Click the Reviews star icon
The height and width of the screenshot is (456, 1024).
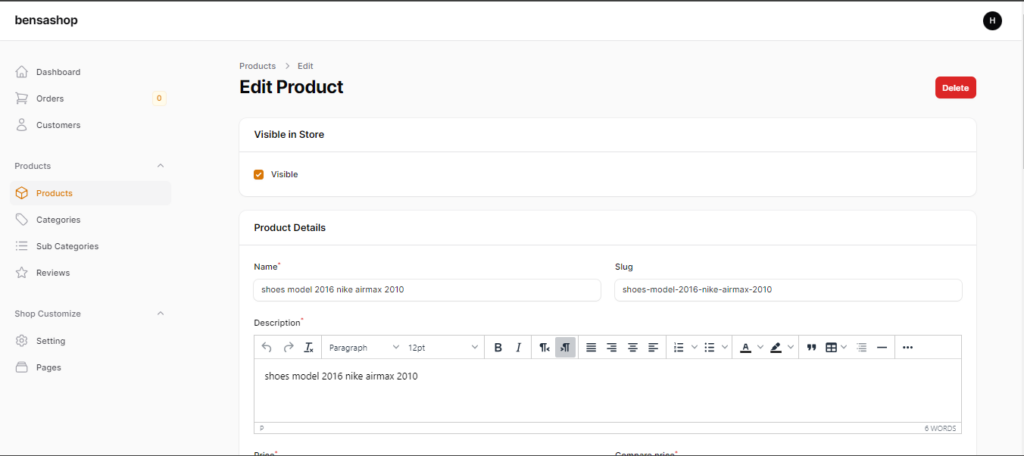point(22,272)
